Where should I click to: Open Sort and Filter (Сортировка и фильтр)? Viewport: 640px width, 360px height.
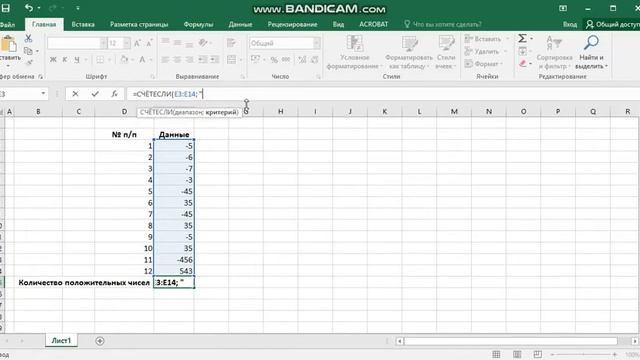pos(554,52)
